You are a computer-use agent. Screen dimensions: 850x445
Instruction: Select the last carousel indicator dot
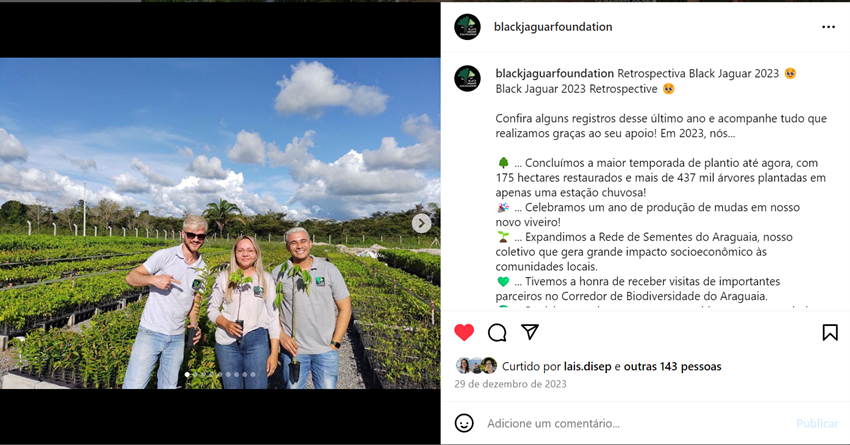(x=253, y=375)
